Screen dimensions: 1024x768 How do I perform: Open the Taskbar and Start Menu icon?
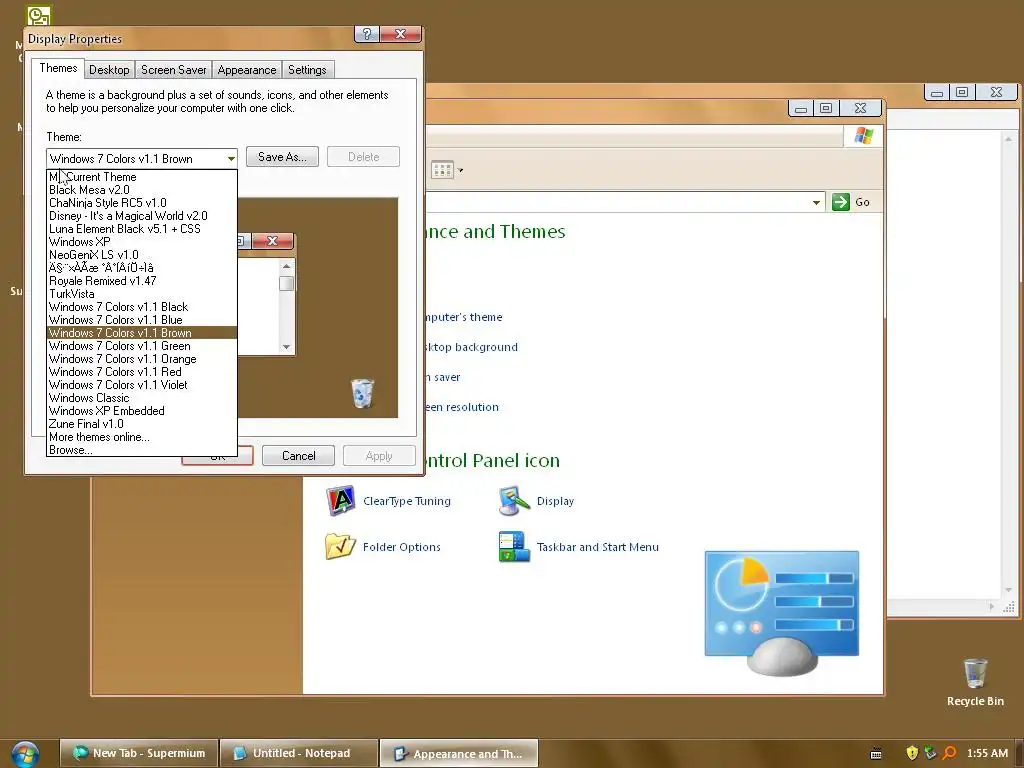coord(514,547)
